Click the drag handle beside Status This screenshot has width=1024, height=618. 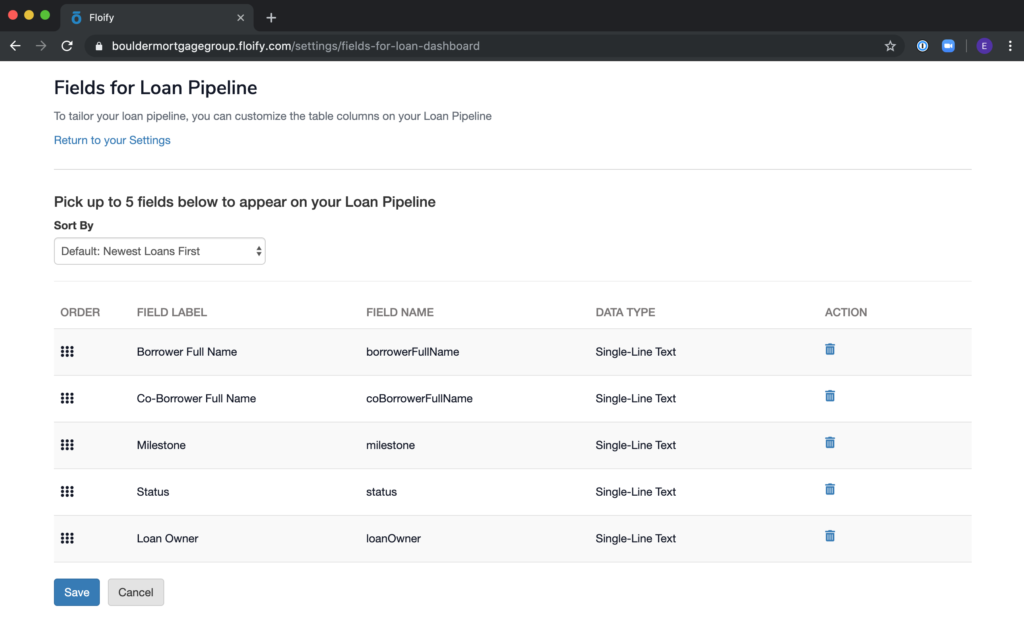[x=67, y=491]
